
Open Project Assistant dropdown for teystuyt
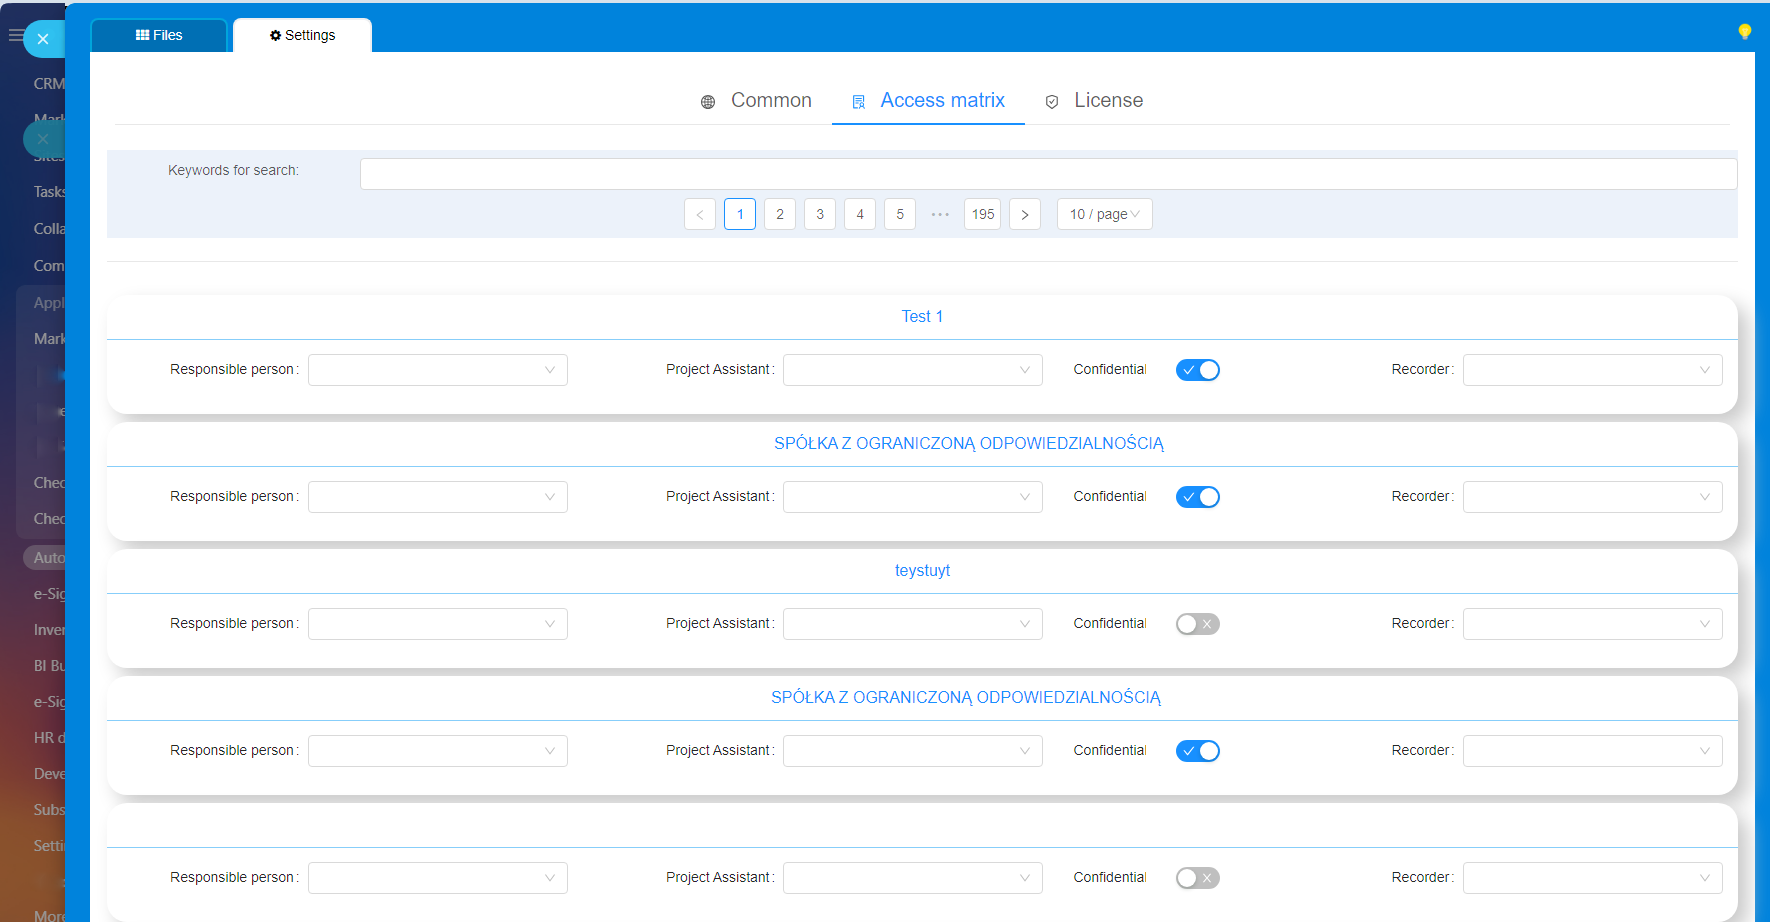(913, 624)
